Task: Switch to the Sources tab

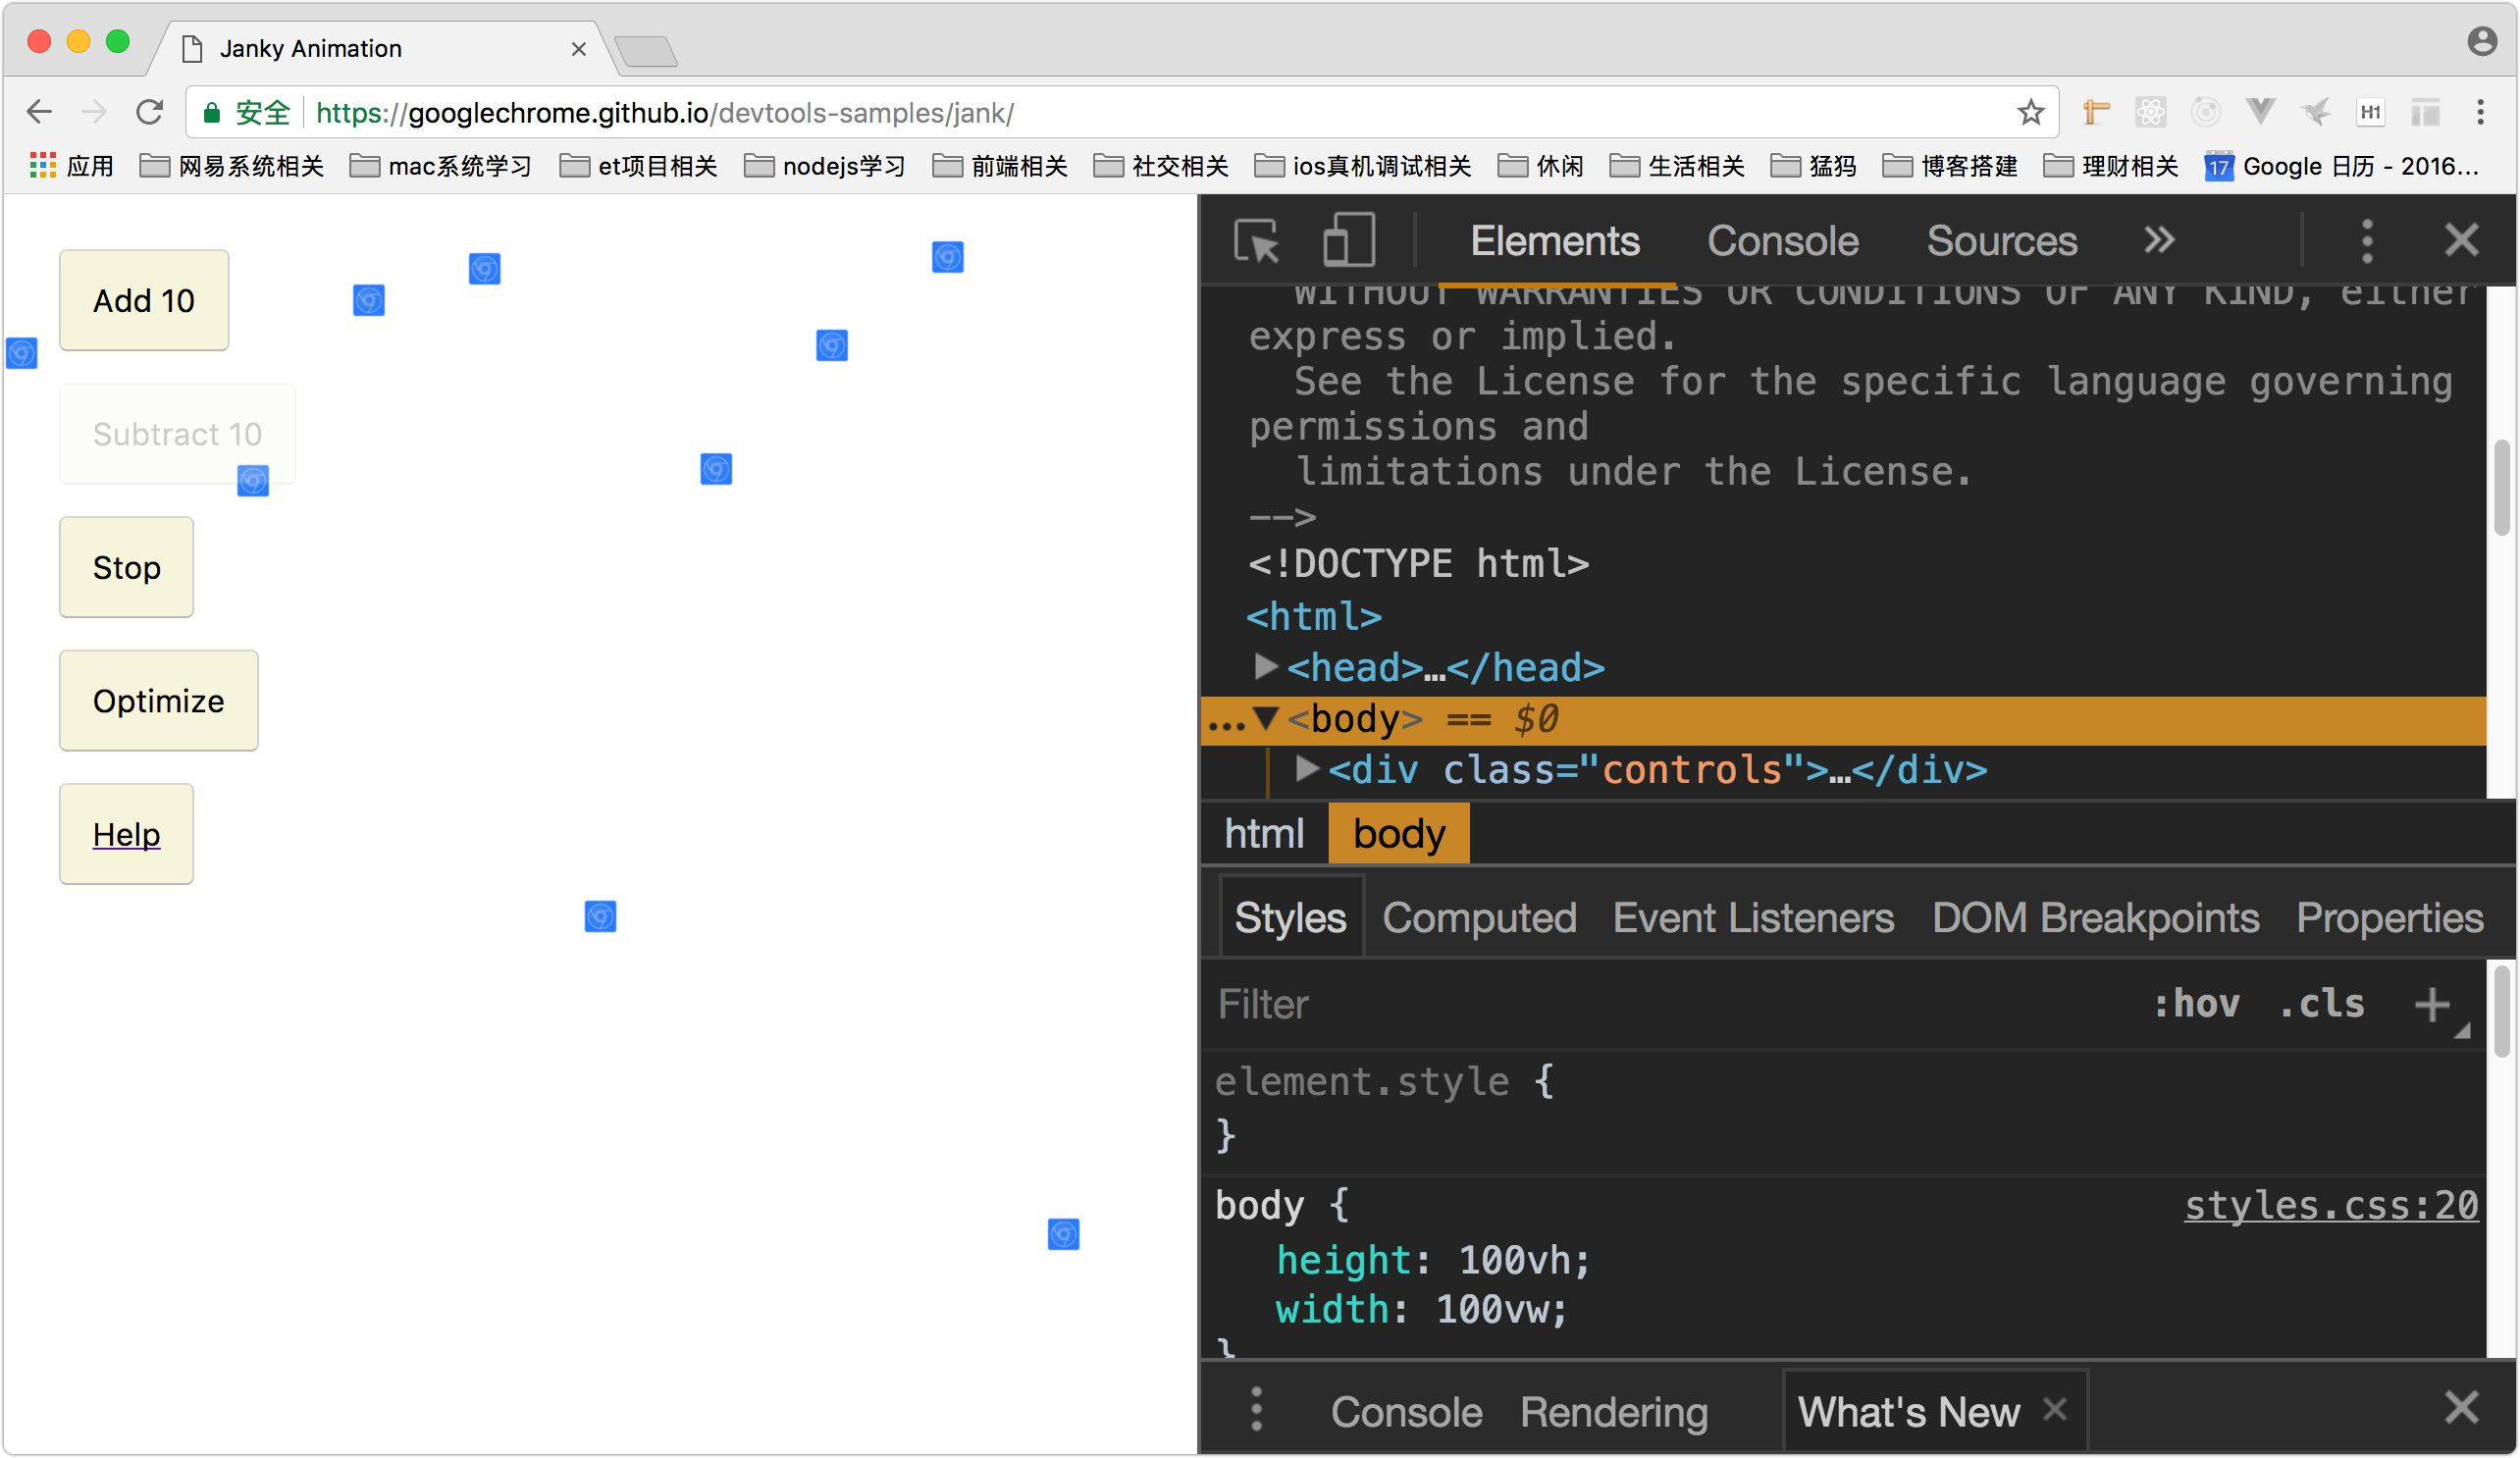Action: click(2001, 241)
